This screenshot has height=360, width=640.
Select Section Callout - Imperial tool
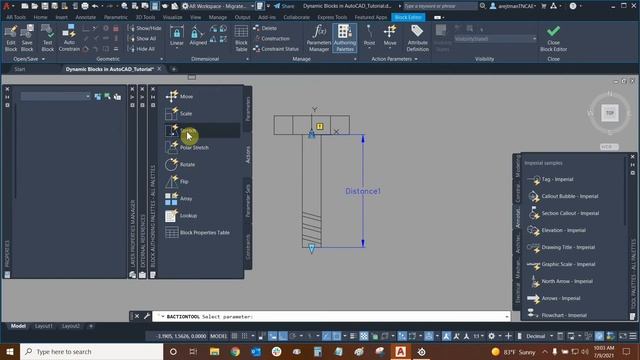(x=563, y=213)
